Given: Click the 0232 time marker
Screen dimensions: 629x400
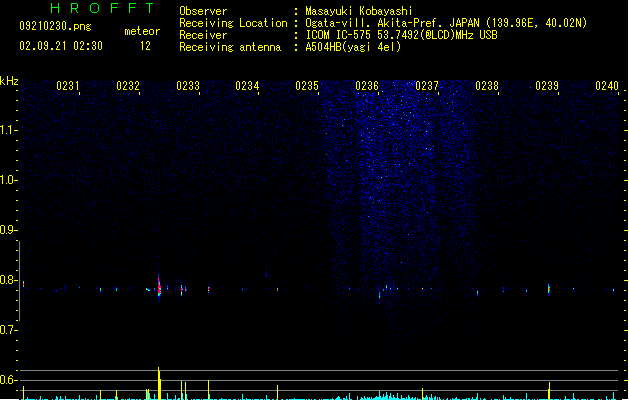Looking at the screenshot, I should (128, 86).
